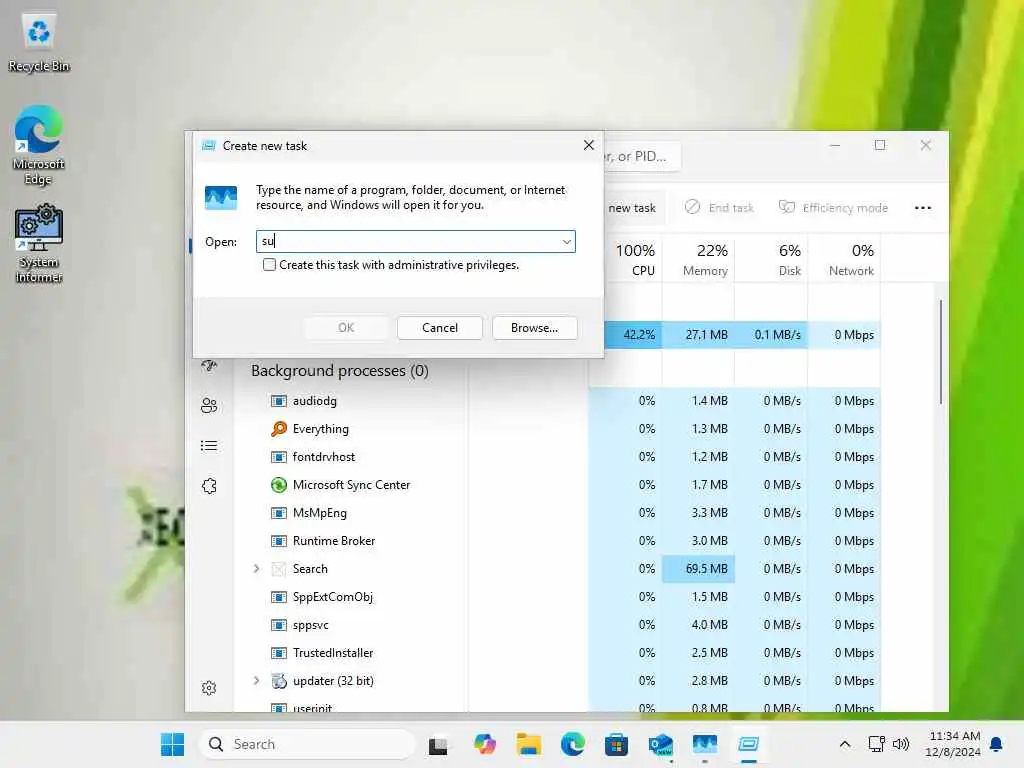Click the date and time clock
This screenshot has width=1024, height=768.
(953, 744)
